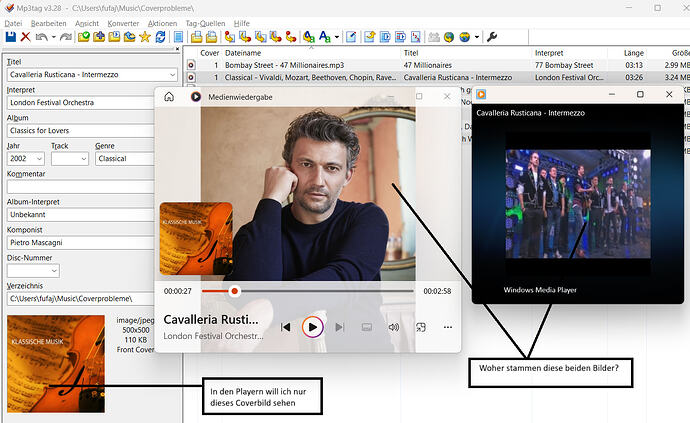Click the empty Kommentar field
The width and height of the screenshot is (690, 423).
tap(81, 187)
